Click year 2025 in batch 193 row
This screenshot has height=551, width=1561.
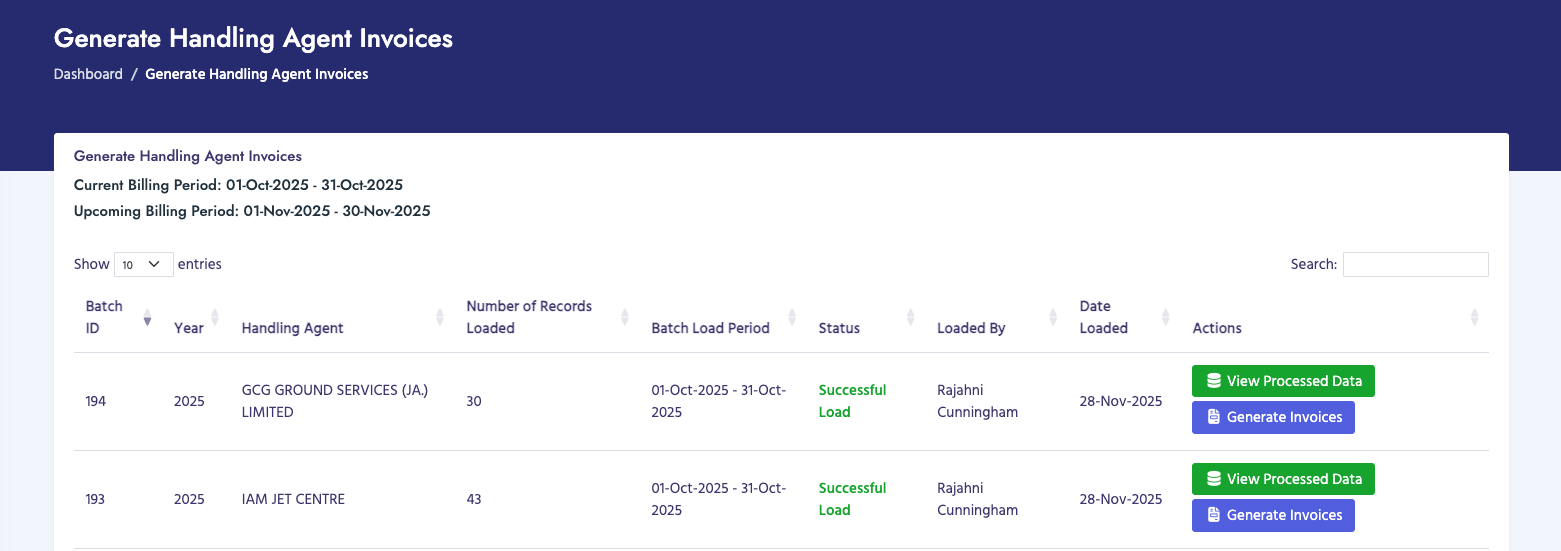(189, 499)
